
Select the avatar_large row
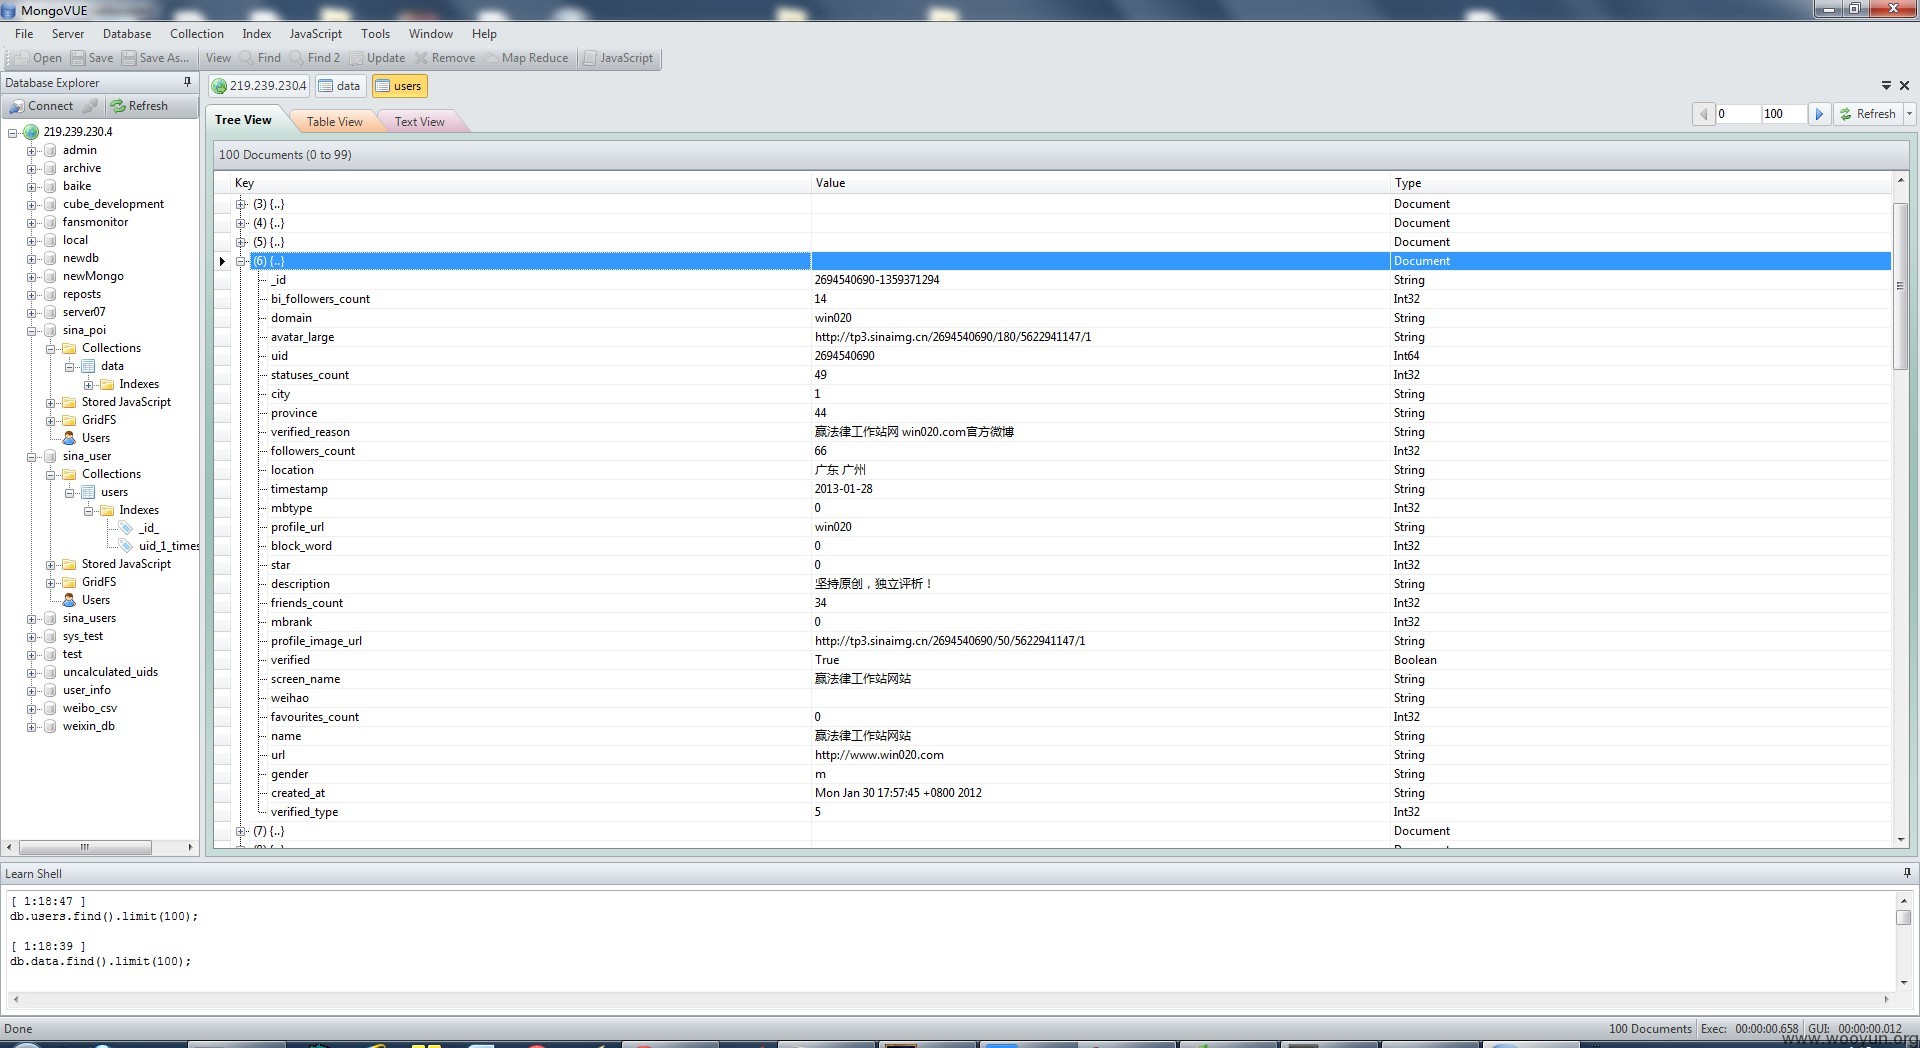pos(1060,337)
